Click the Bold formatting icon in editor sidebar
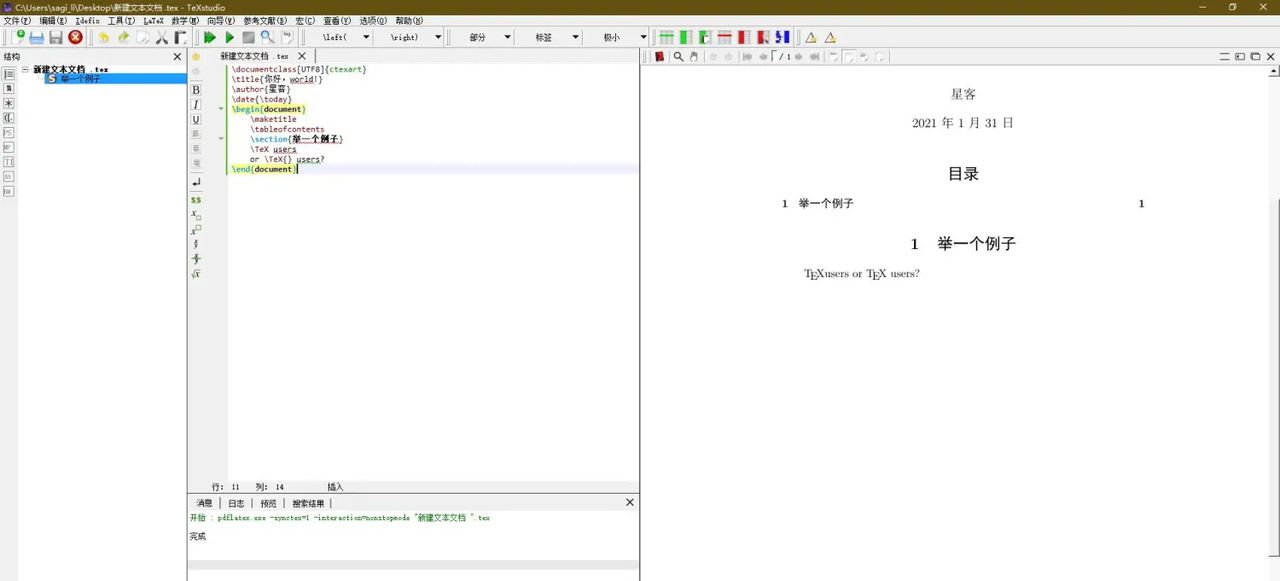The width and height of the screenshot is (1280, 581). [x=196, y=90]
